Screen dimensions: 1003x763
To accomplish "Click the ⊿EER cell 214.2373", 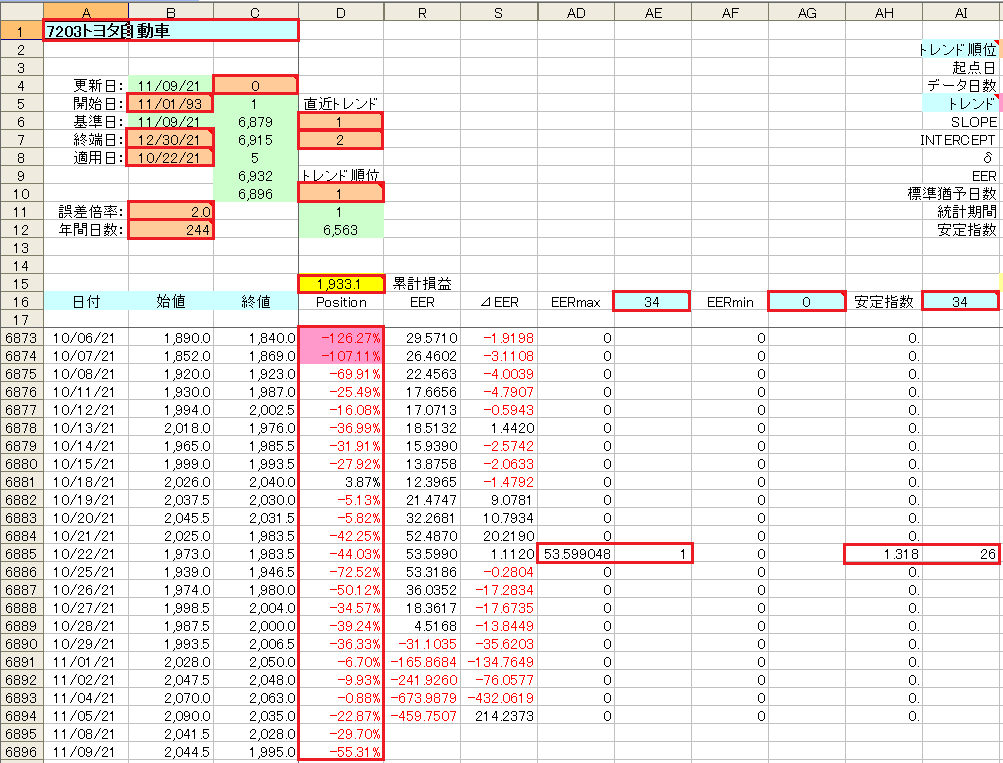I will tap(499, 716).
